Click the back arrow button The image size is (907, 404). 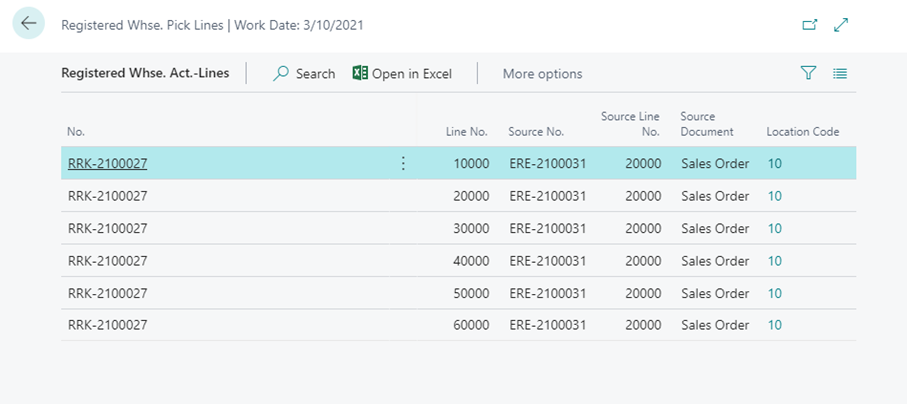28,24
